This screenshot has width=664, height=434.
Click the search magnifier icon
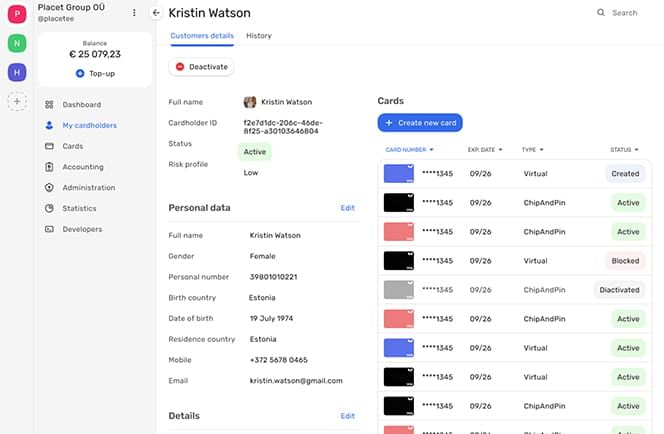point(600,13)
